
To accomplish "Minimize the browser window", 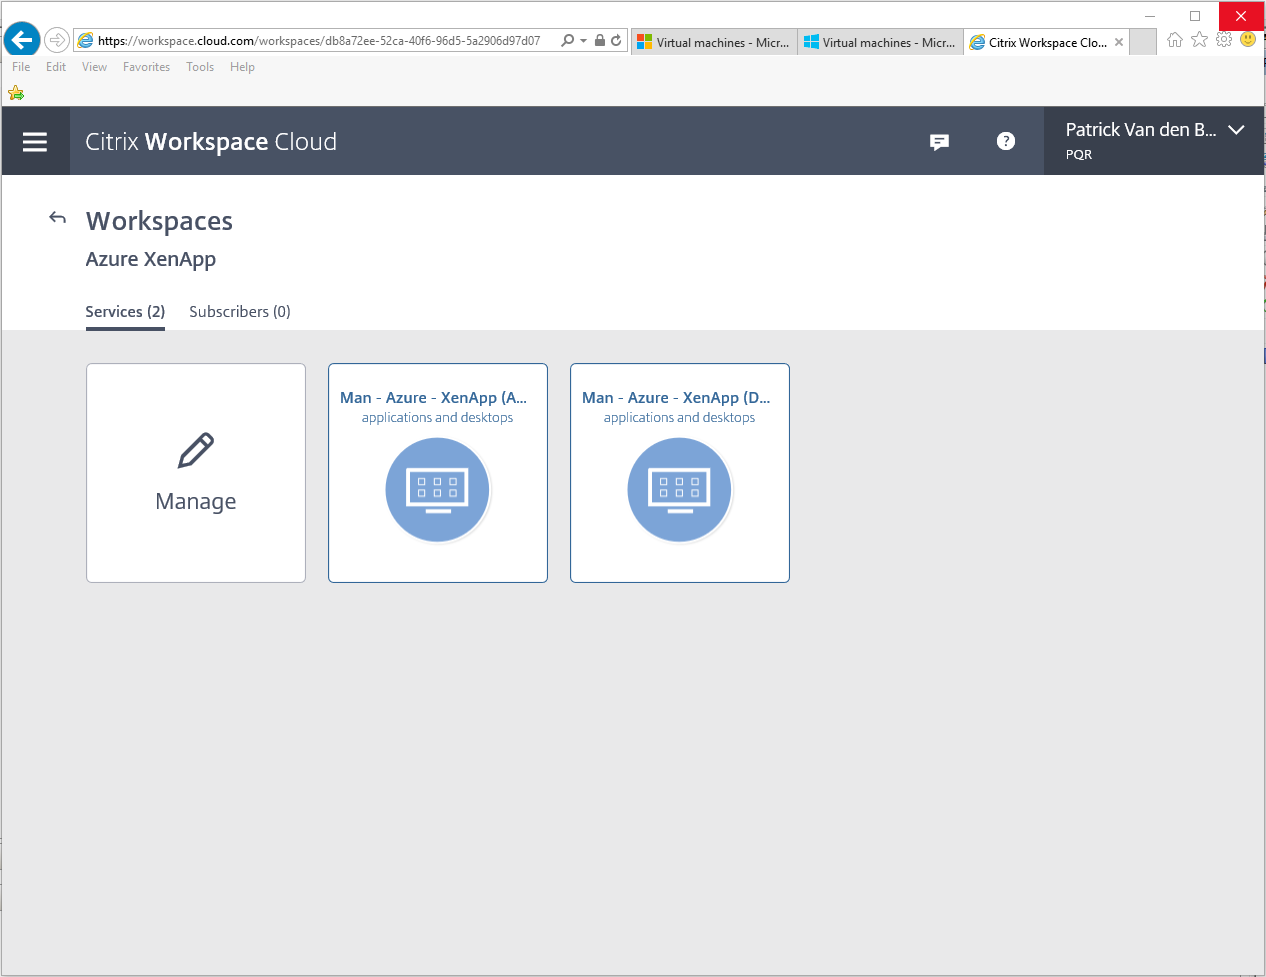I will click(x=1150, y=16).
